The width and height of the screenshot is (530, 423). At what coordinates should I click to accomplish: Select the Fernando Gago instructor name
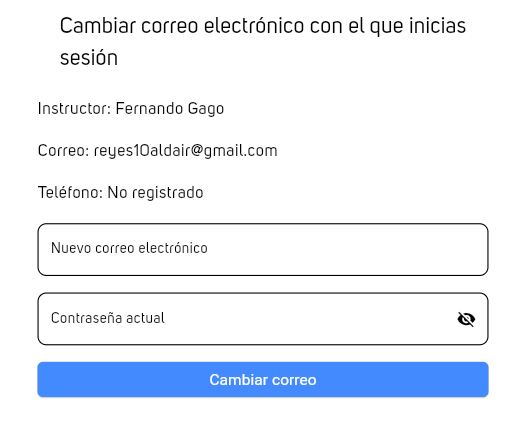click(170, 109)
